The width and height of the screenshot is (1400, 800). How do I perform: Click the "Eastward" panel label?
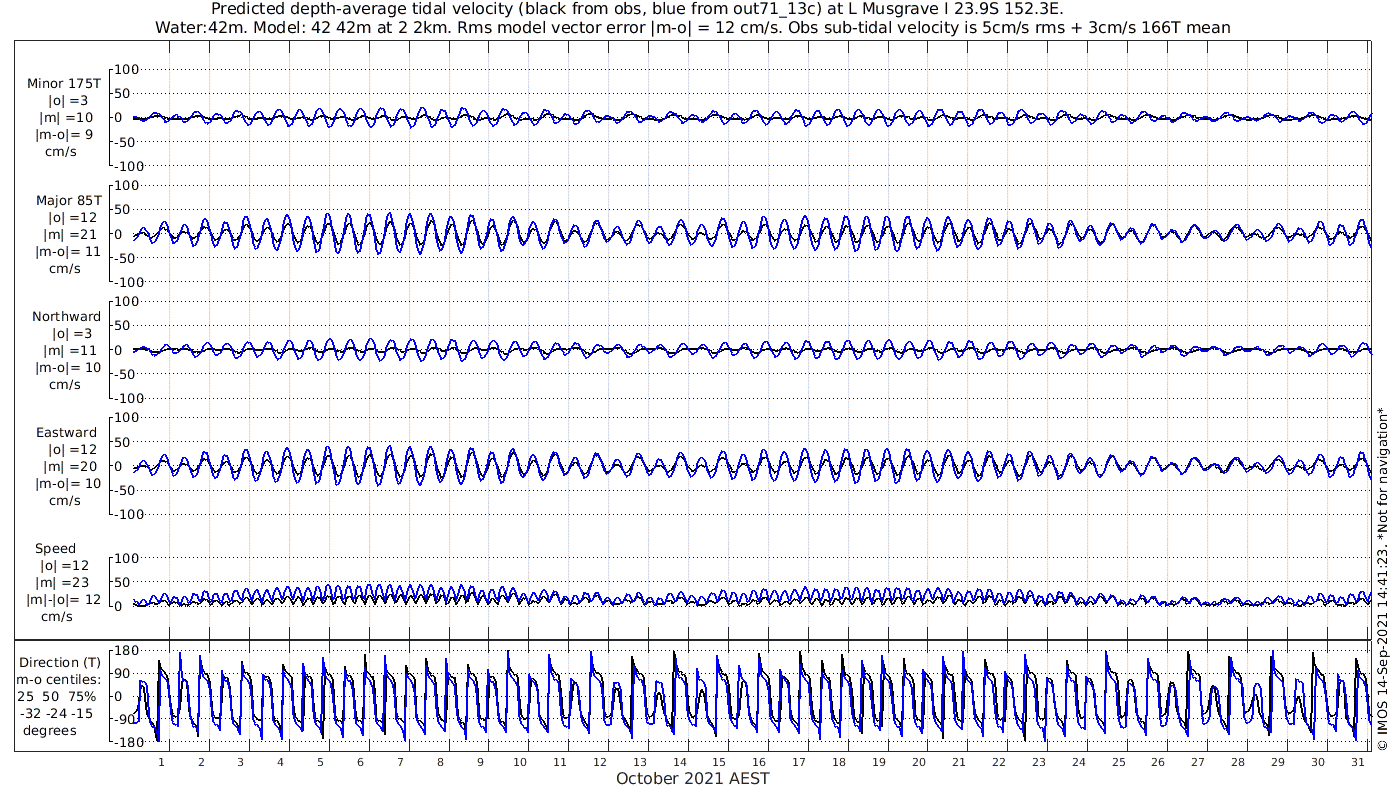coord(66,433)
